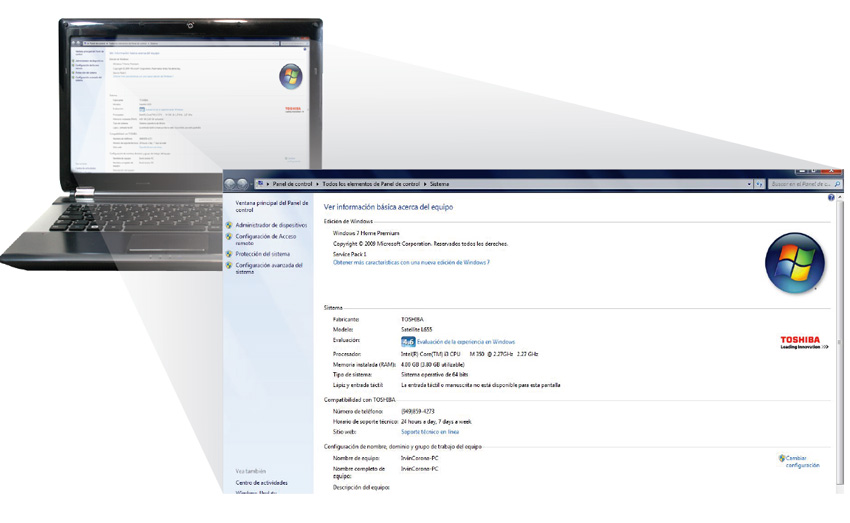Expand the arrow before Panel de control breadcrumb
This screenshot has height=523, width=850.
coord(268,184)
